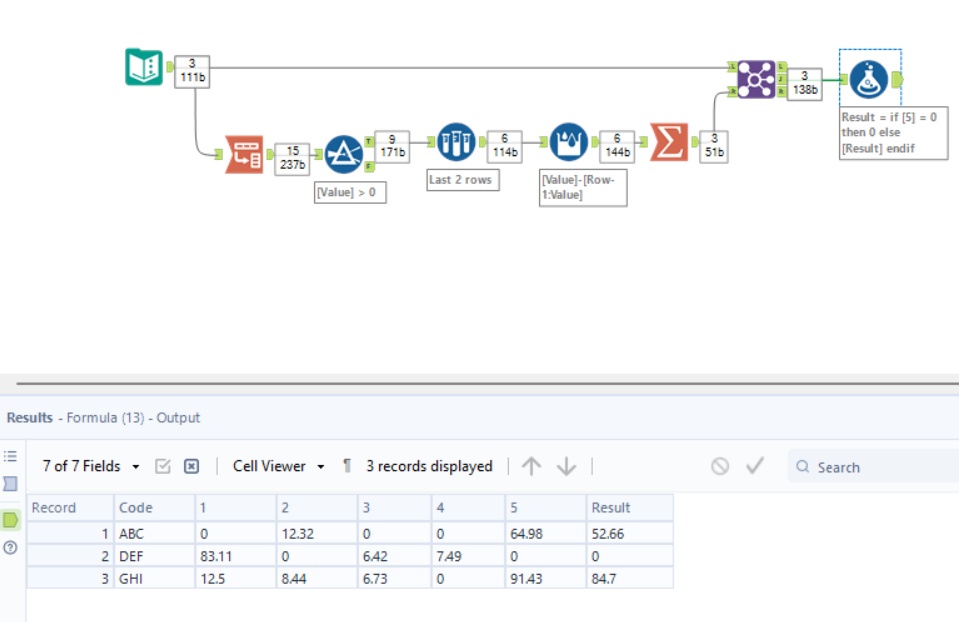Select the Filter tool with [Value] > 0
Viewport: 959px width, 622px height.
pos(344,154)
